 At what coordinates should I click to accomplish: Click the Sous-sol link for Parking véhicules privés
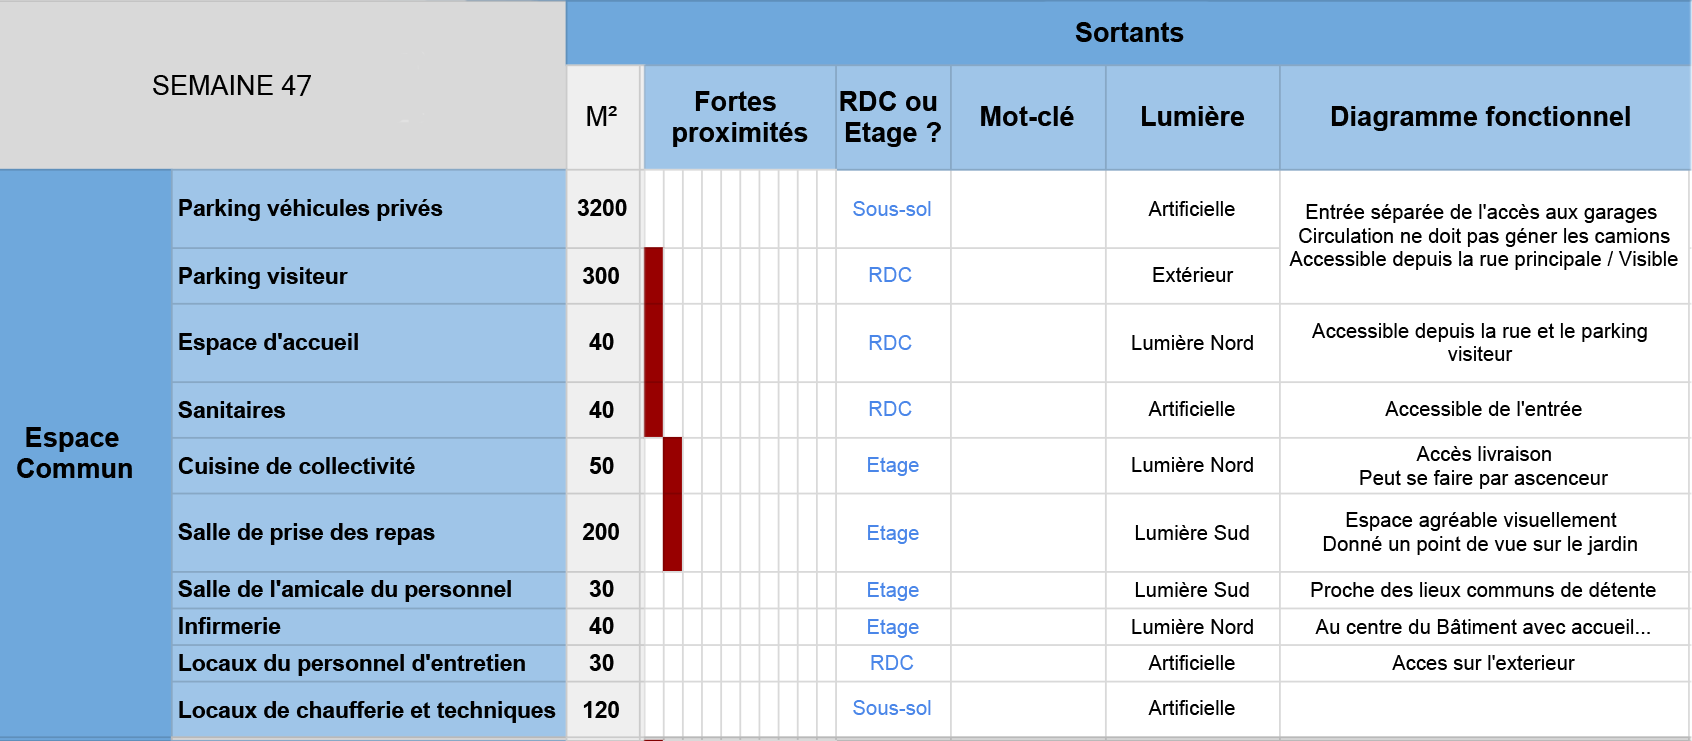coord(891,209)
